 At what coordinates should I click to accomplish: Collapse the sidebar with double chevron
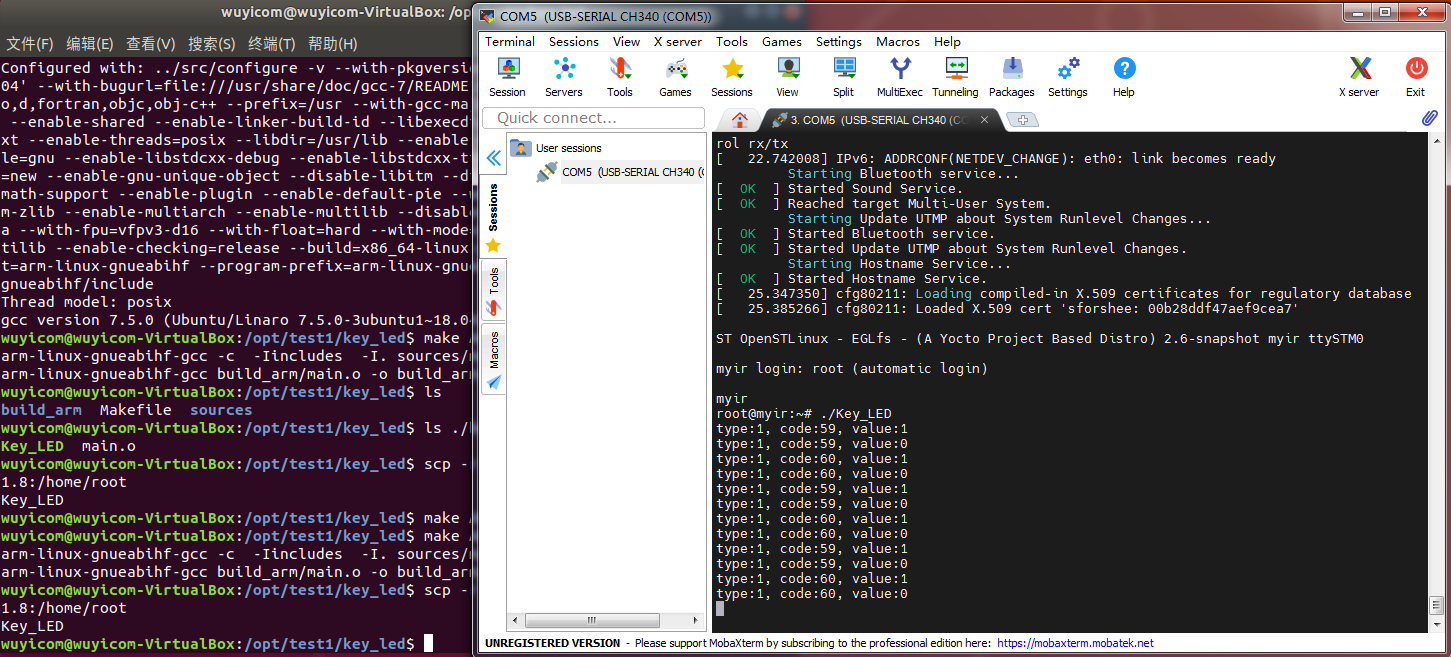pyautogui.click(x=493, y=158)
